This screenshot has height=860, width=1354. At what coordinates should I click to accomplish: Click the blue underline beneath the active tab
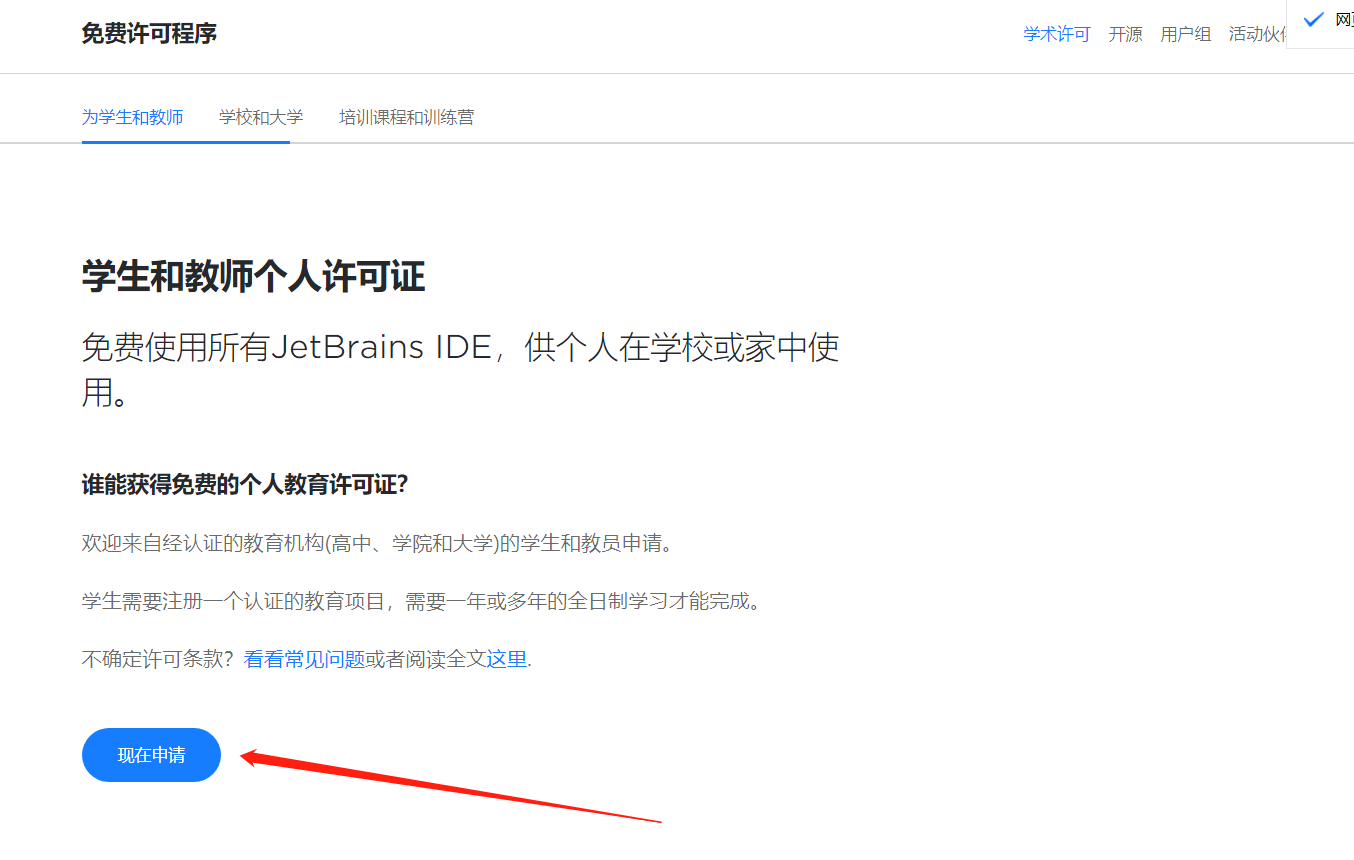[x=184, y=144]
